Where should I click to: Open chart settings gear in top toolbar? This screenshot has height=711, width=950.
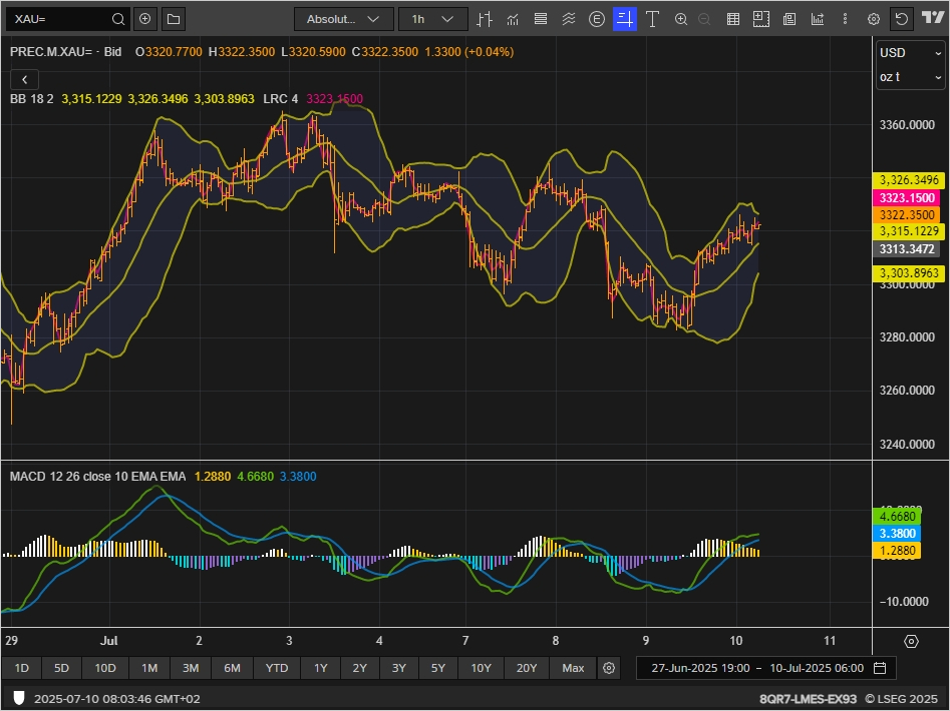(874, 19)
